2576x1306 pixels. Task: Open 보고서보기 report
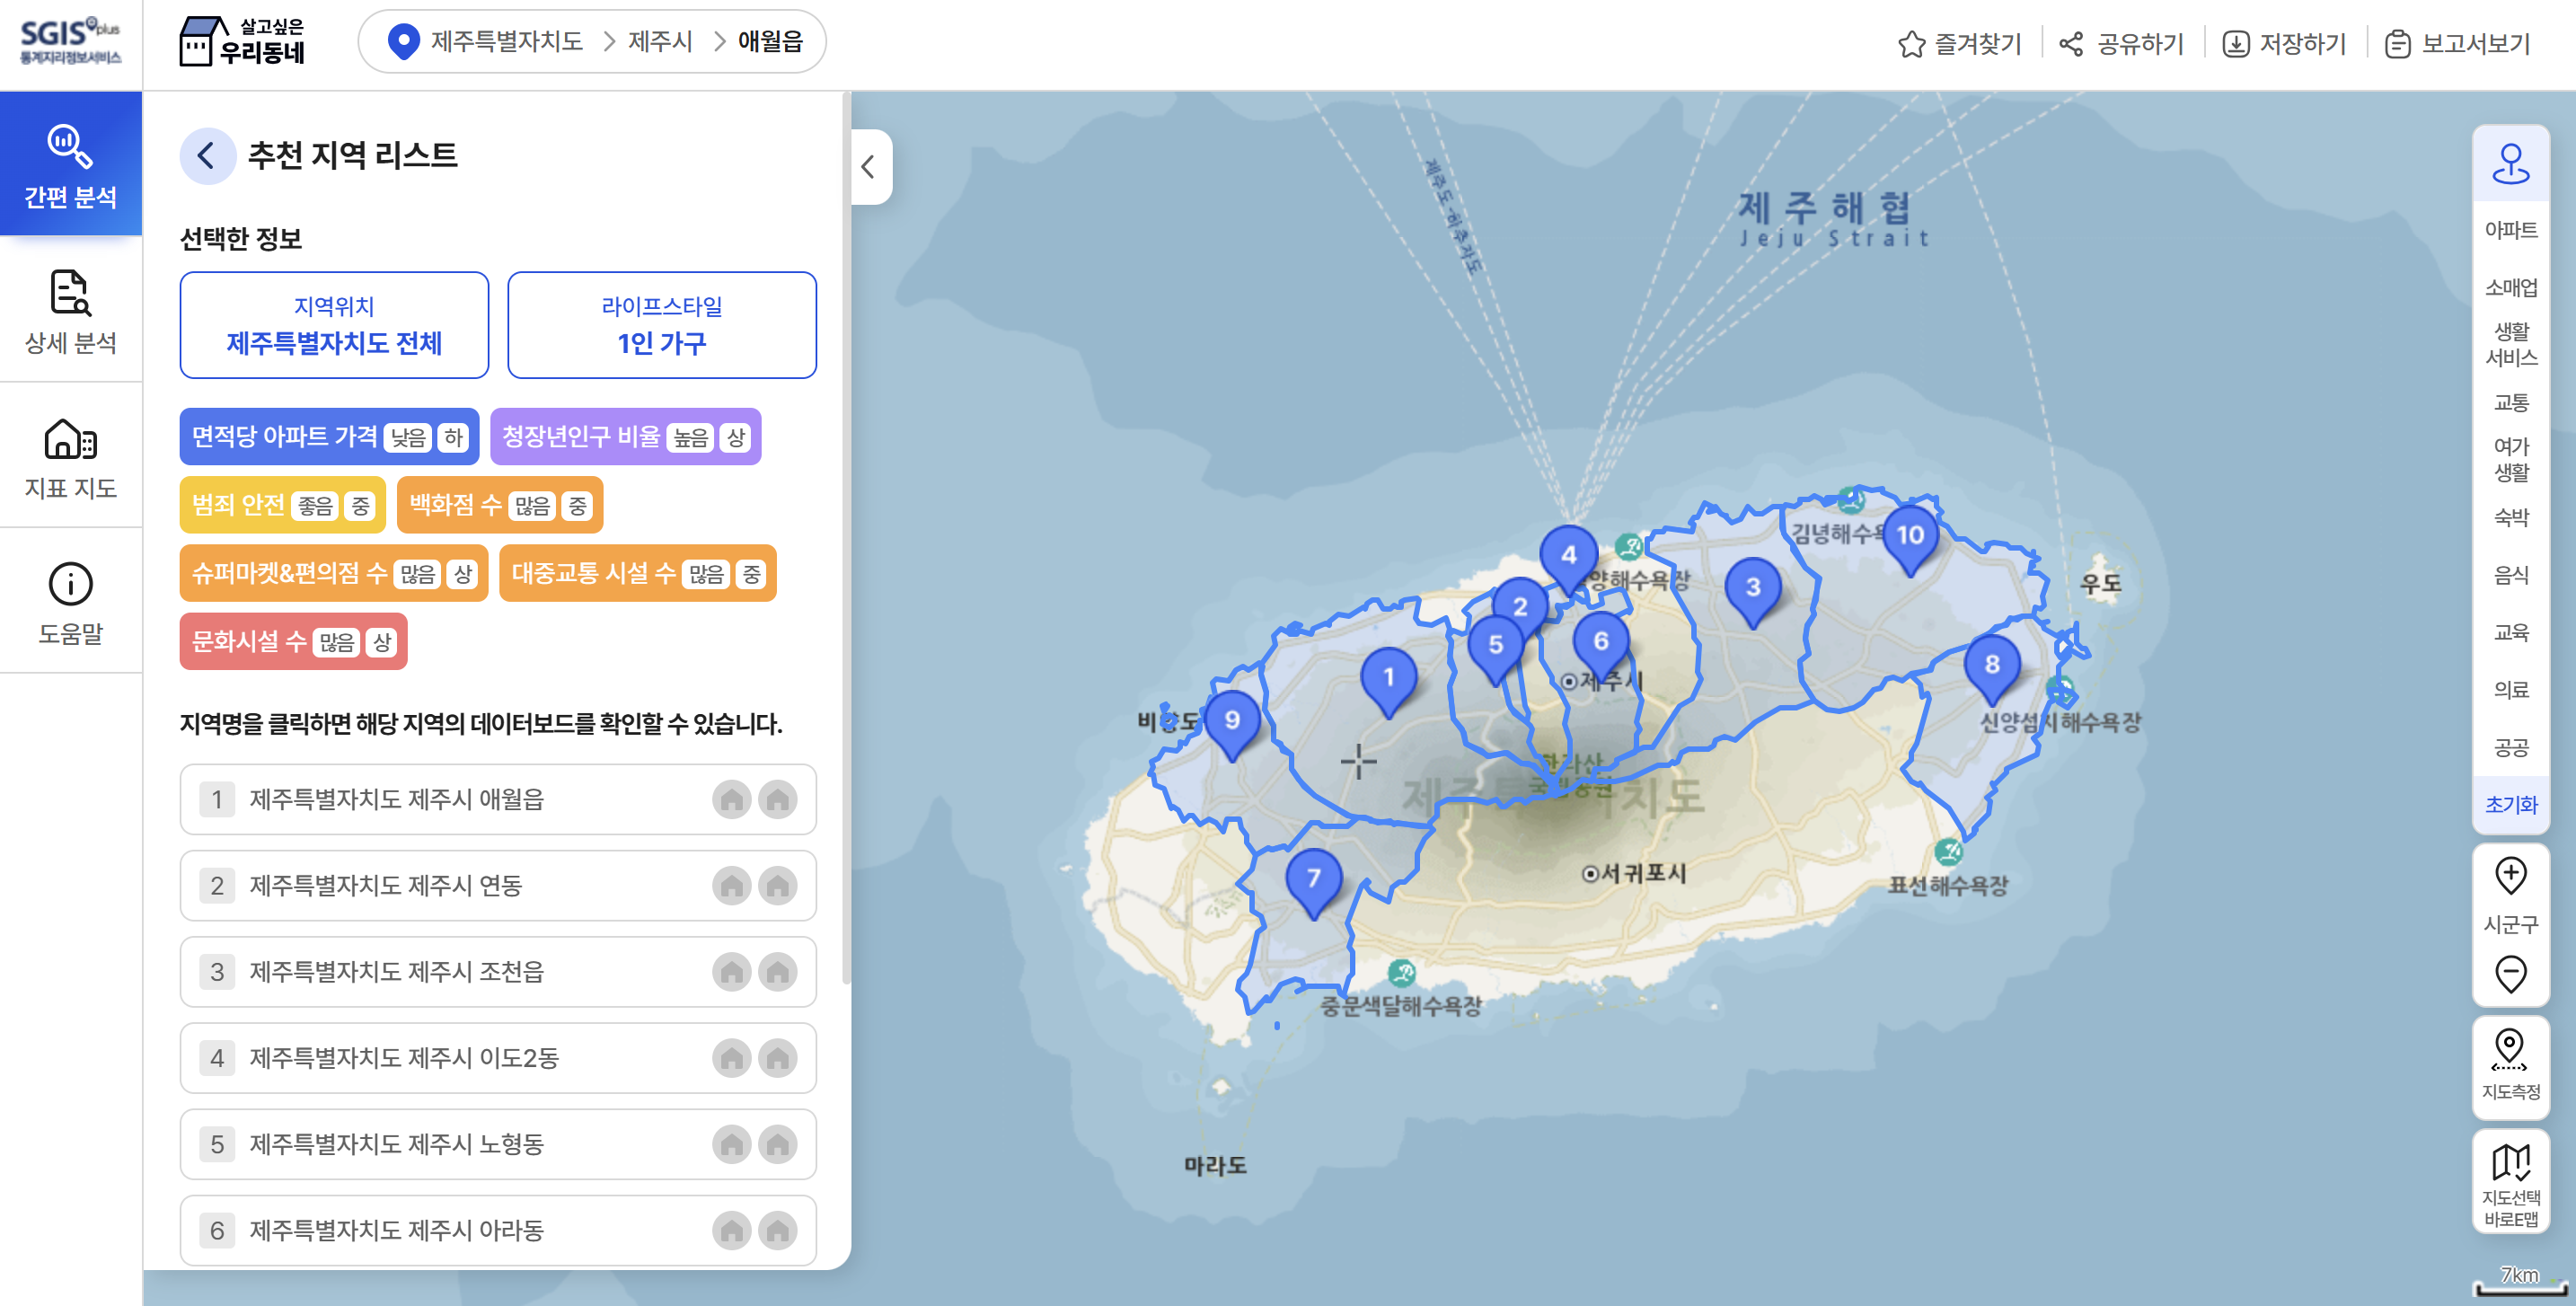[2457, 44]
